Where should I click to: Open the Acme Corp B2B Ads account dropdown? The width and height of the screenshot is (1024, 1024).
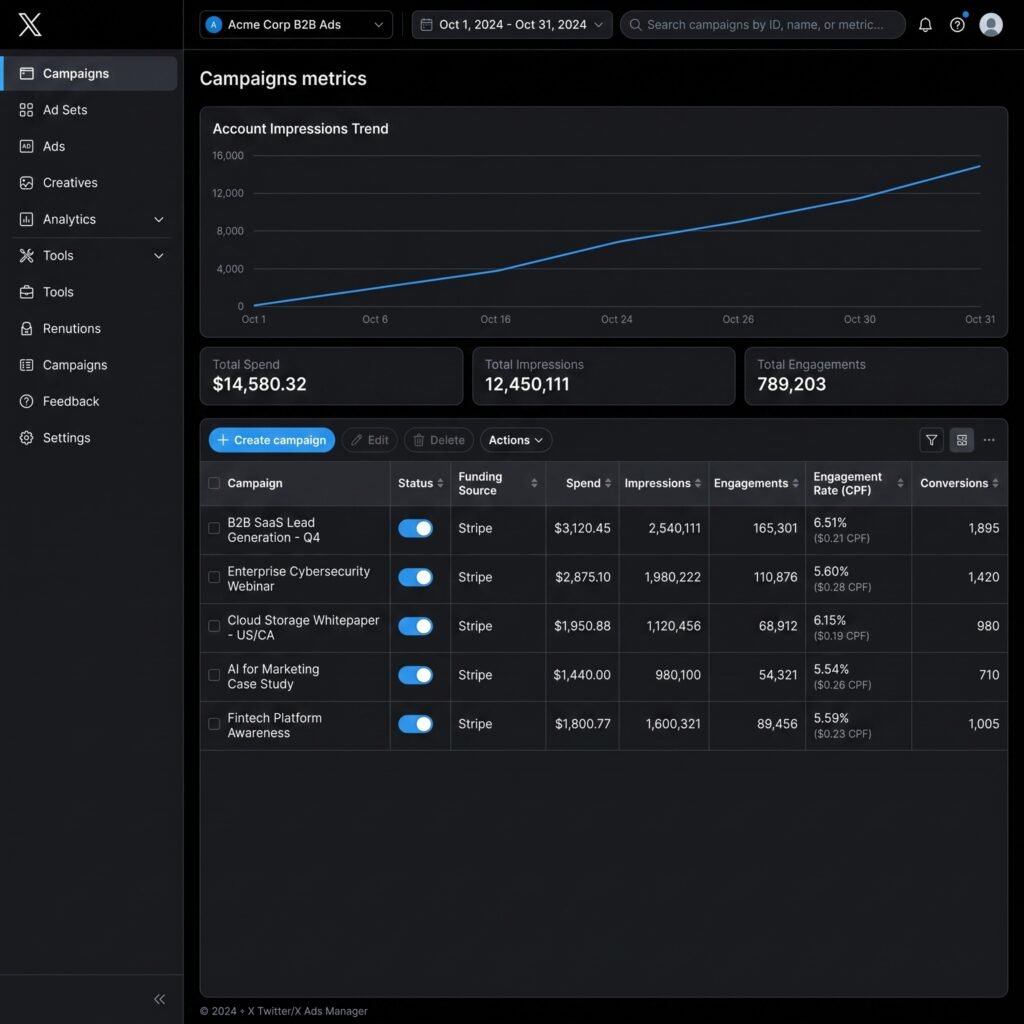[296, 25]
